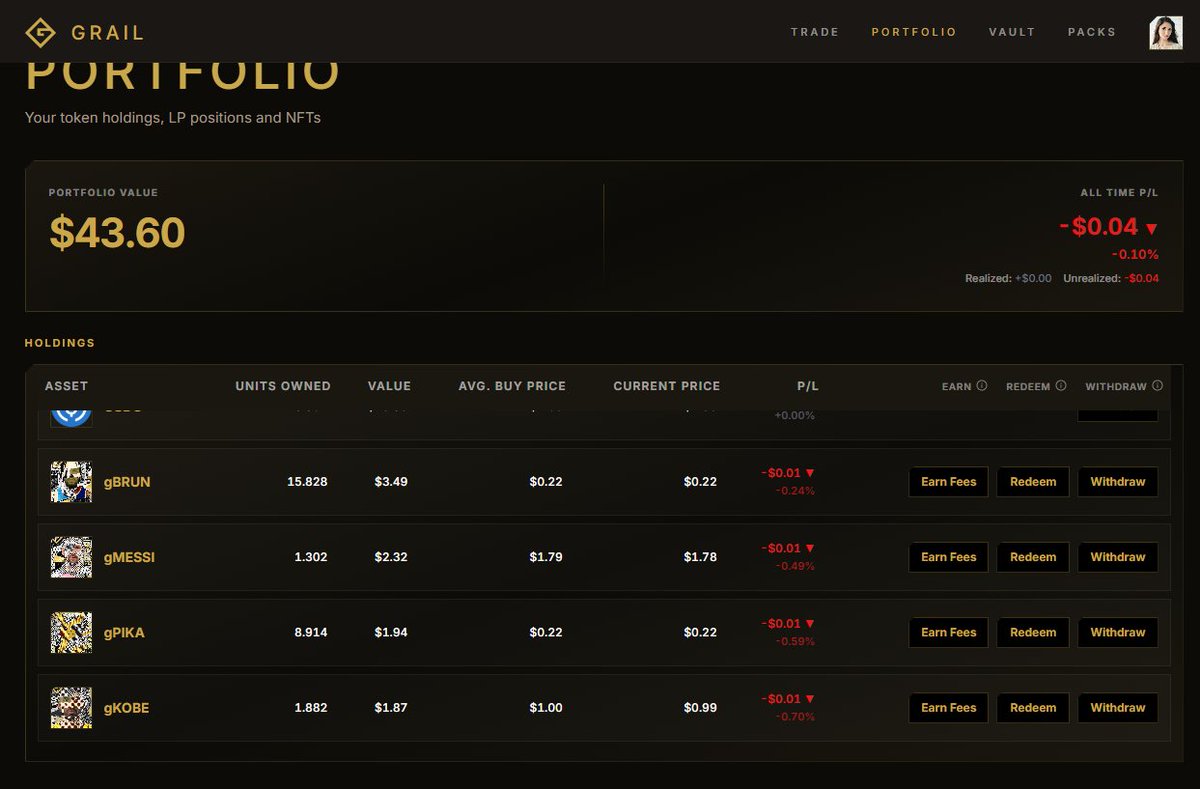The height and width of the screenshot is (789, 1200).
Task: Click Redeem for gPIKA
Action: coord(1033,632)
